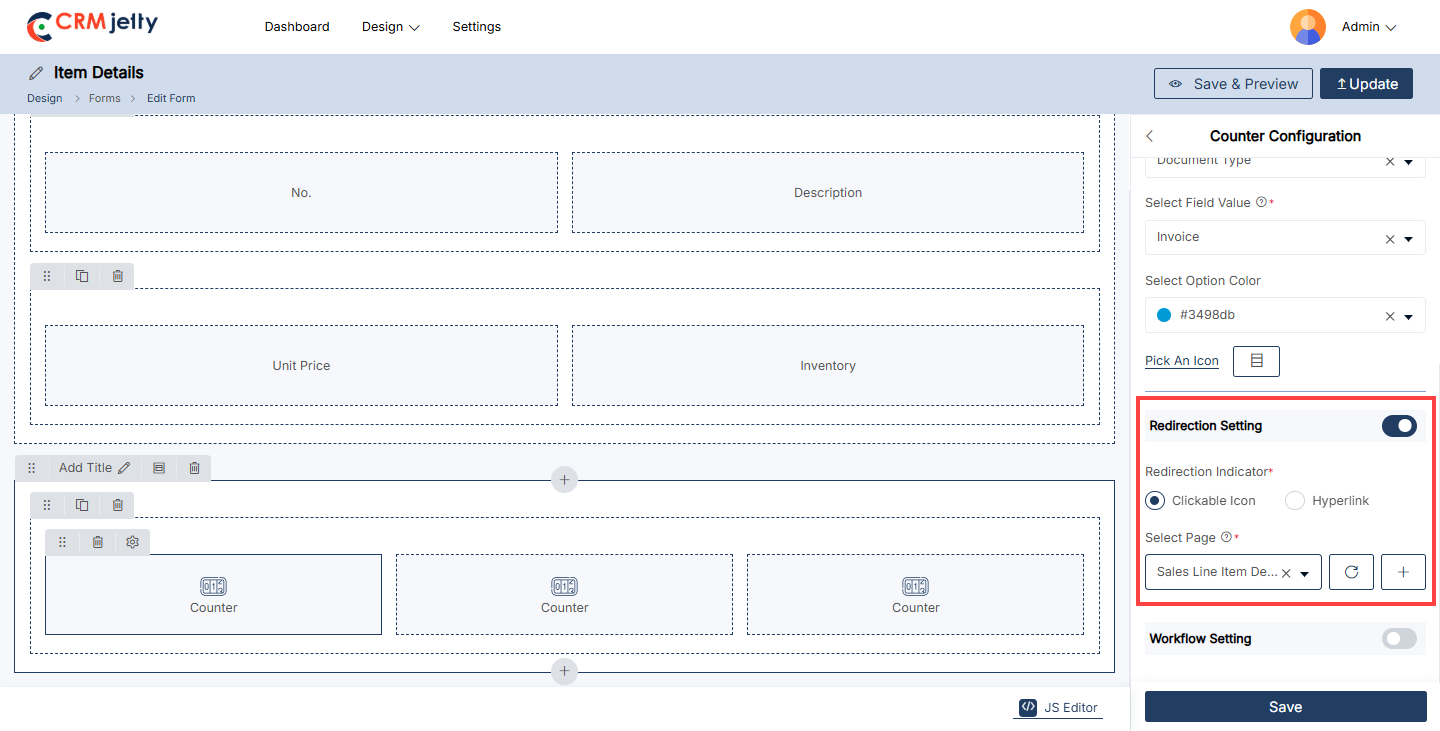Click the pencil icon beside Add Title
Image resolution: width=1440 pixels, height=731 pixels.
tap(124, 467)
